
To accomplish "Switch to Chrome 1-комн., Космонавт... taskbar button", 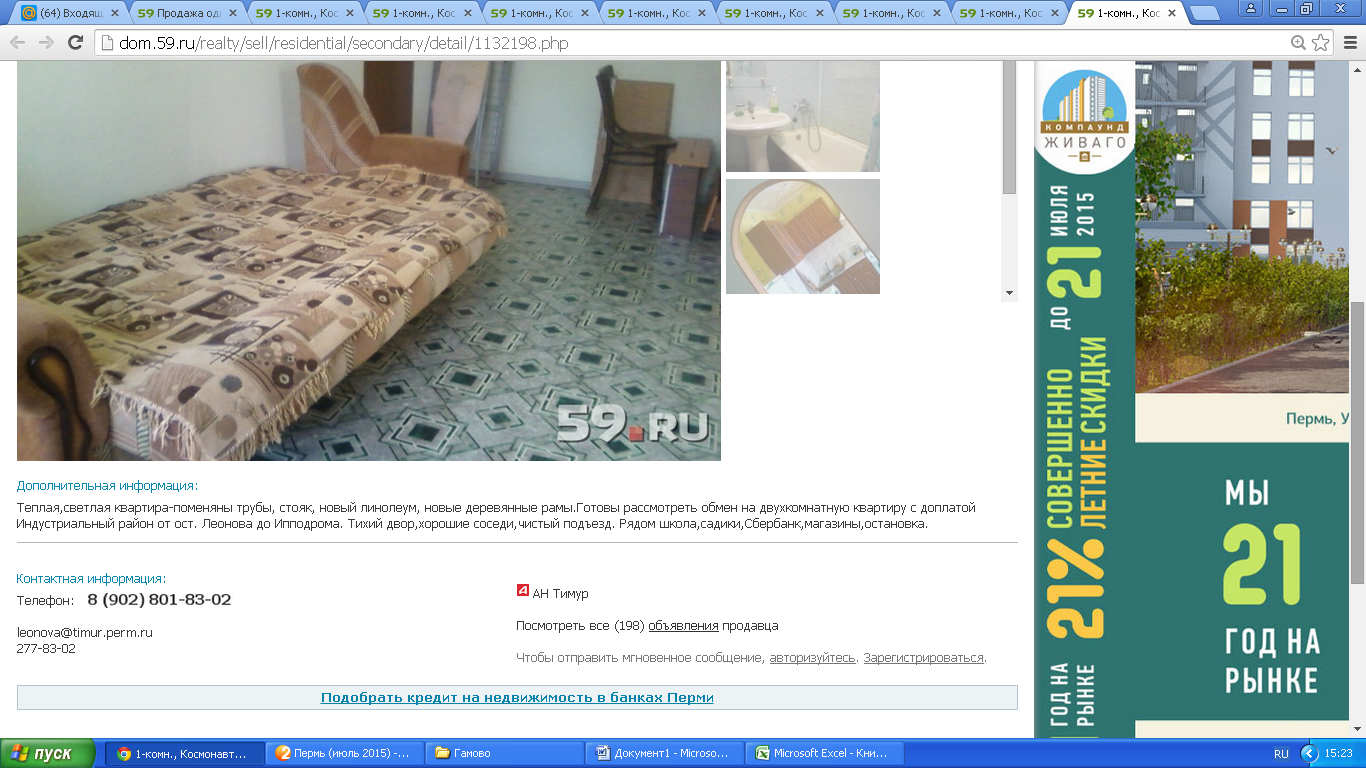I will coord(185,753).
